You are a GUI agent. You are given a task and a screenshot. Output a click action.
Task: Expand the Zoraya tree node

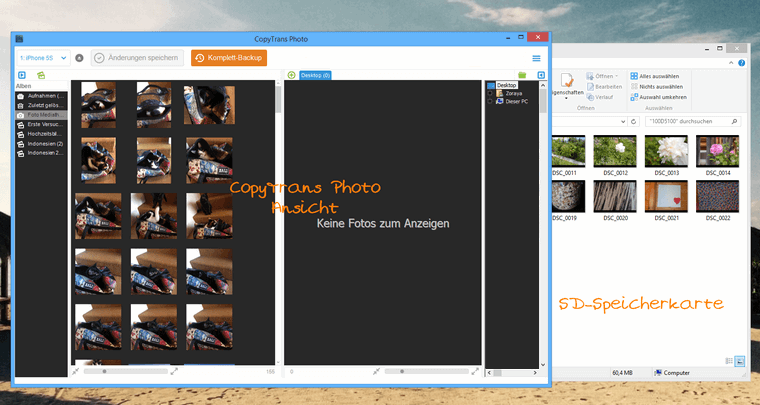[x=490, y=93]
